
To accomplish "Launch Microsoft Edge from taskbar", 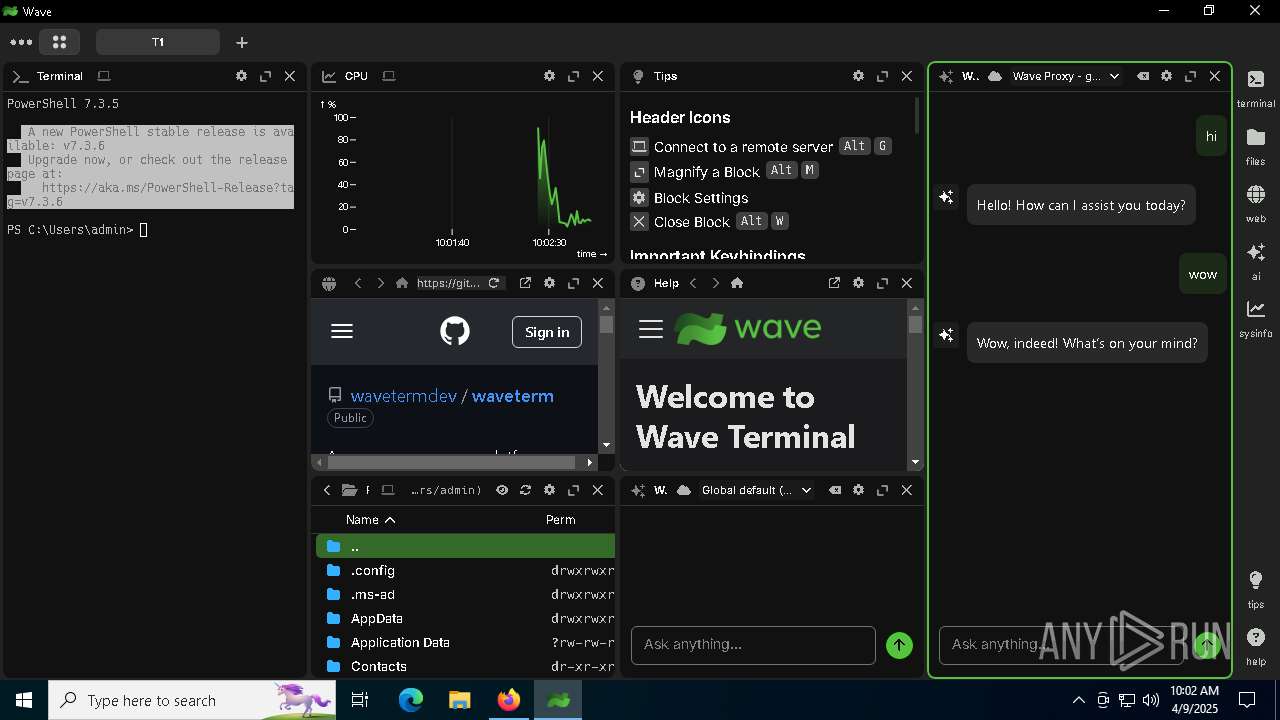I will (411, 700).
